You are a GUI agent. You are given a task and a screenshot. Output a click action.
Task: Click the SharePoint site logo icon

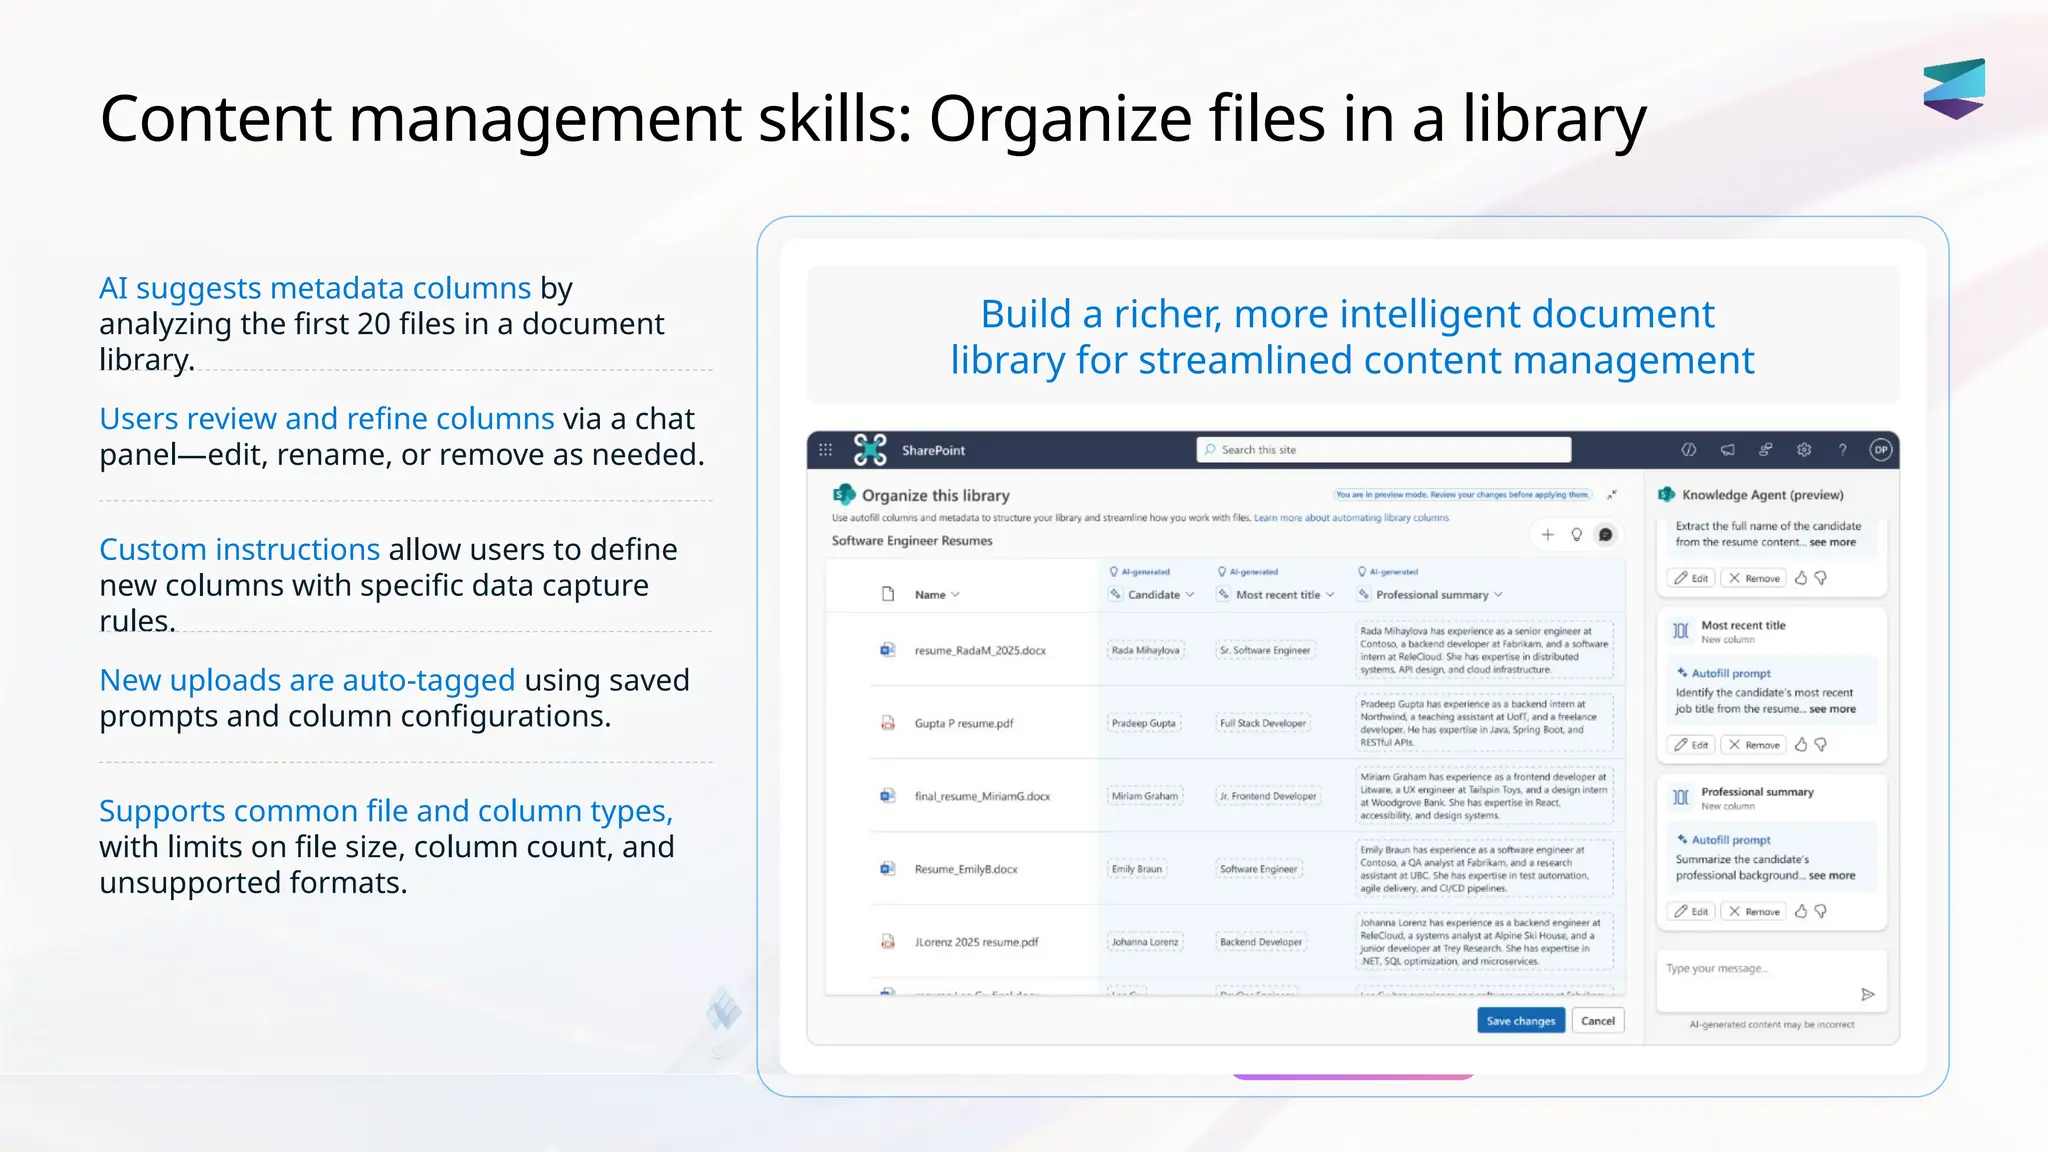pyautogui.click(x=870, y=450)
